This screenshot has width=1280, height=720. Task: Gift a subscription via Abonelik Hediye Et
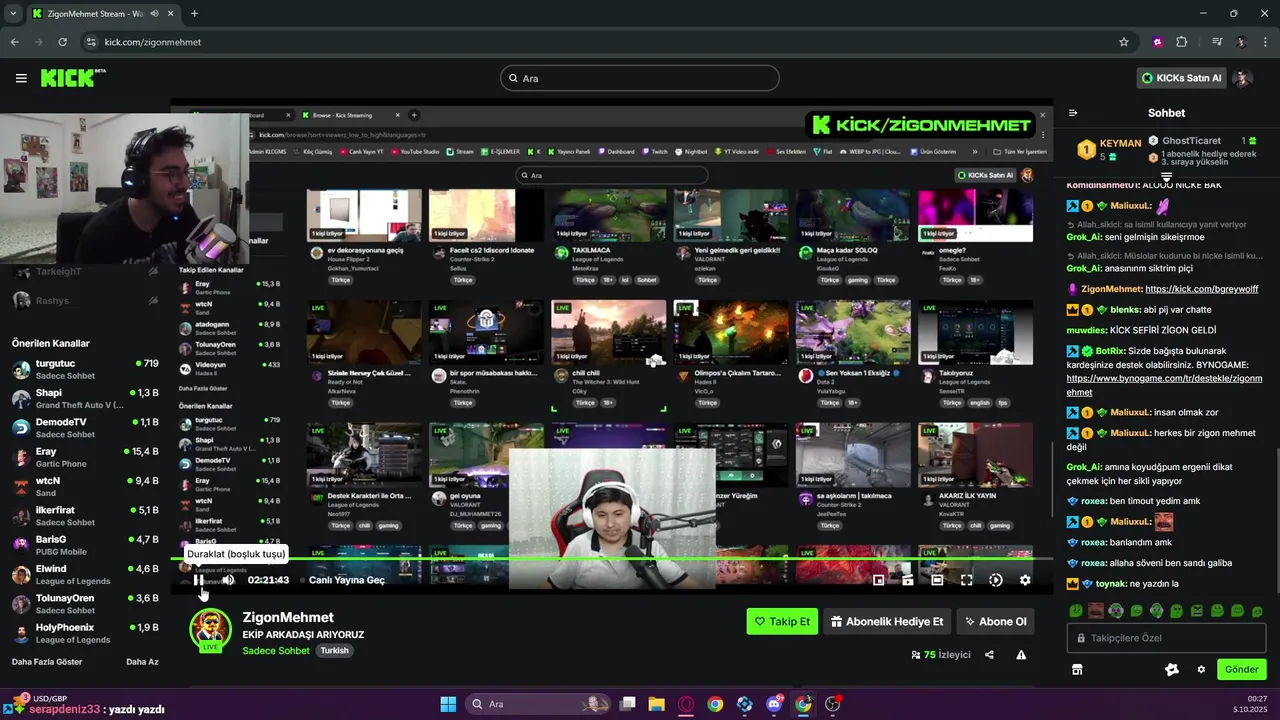point(887,621)
